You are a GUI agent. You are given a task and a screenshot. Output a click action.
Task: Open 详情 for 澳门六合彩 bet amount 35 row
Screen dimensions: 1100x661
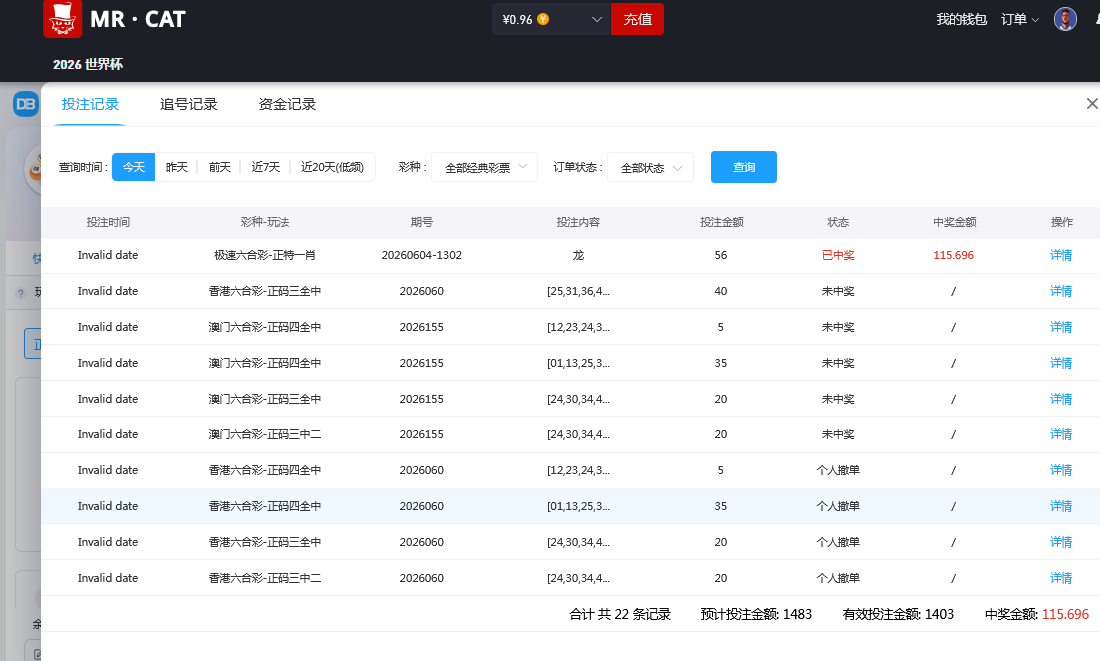pos(1061,363)
